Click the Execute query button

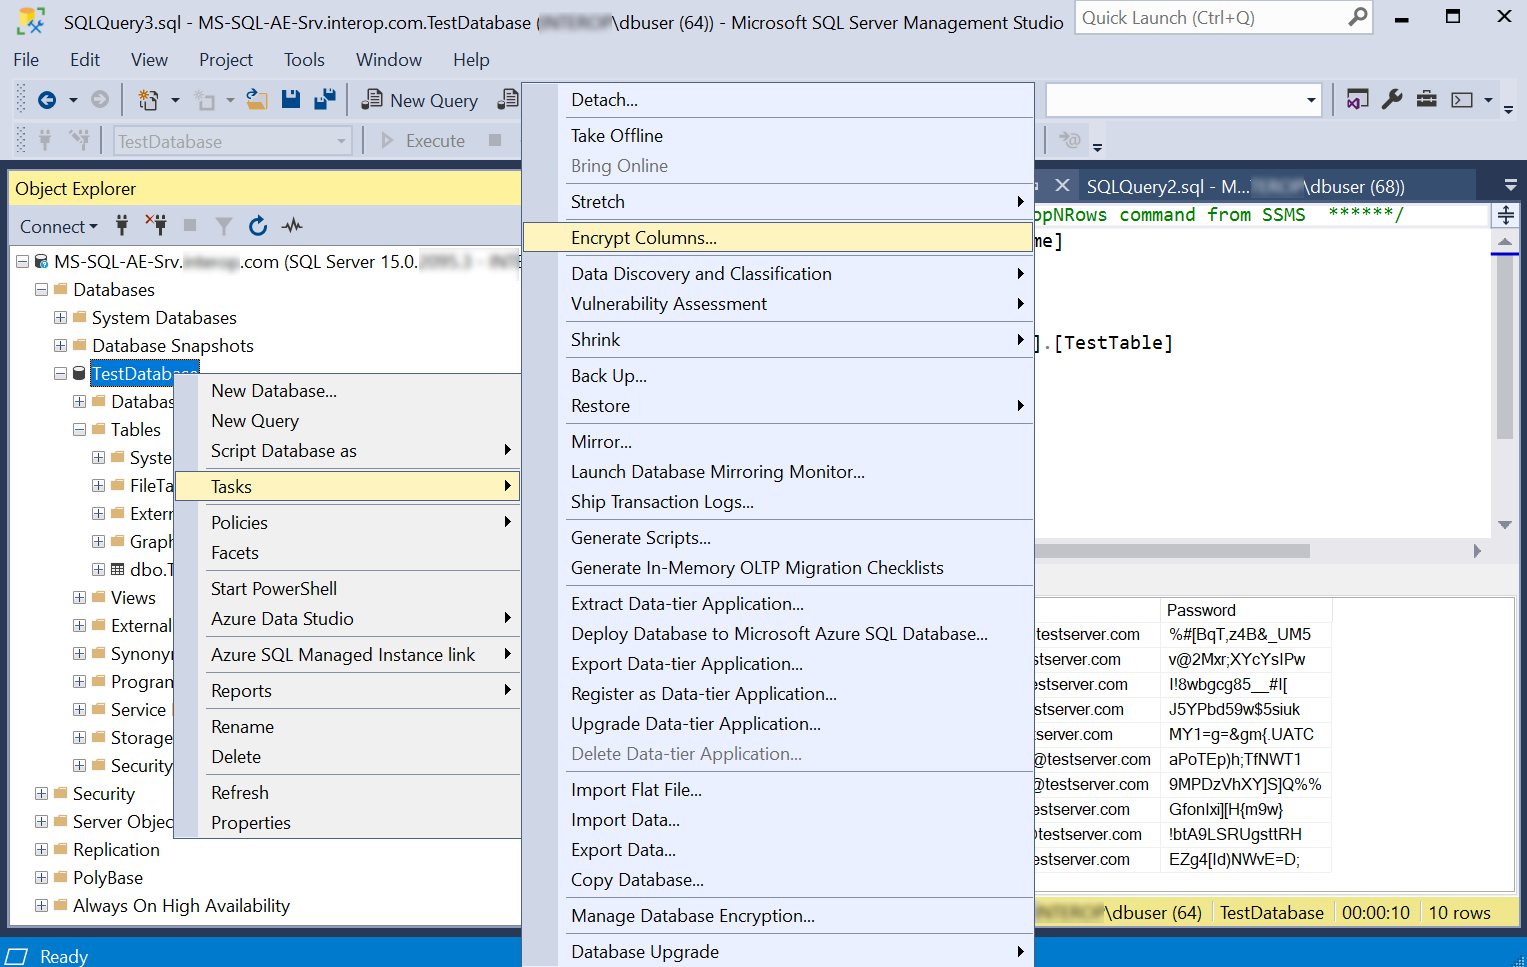point(423,141)
